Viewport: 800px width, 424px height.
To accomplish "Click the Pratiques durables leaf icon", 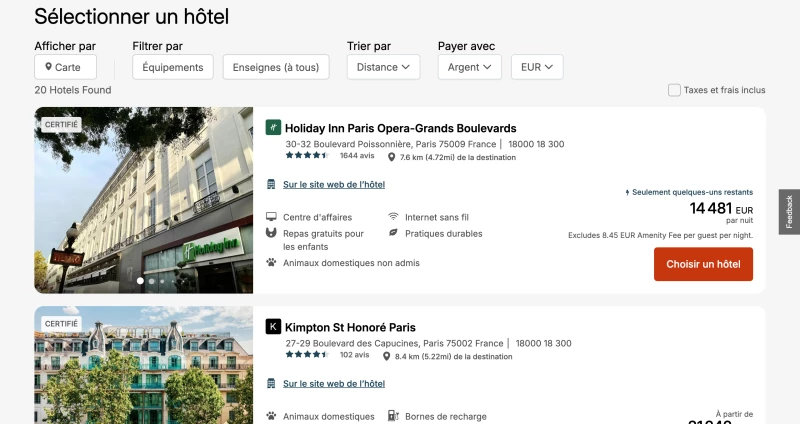I will pos(393,233).
